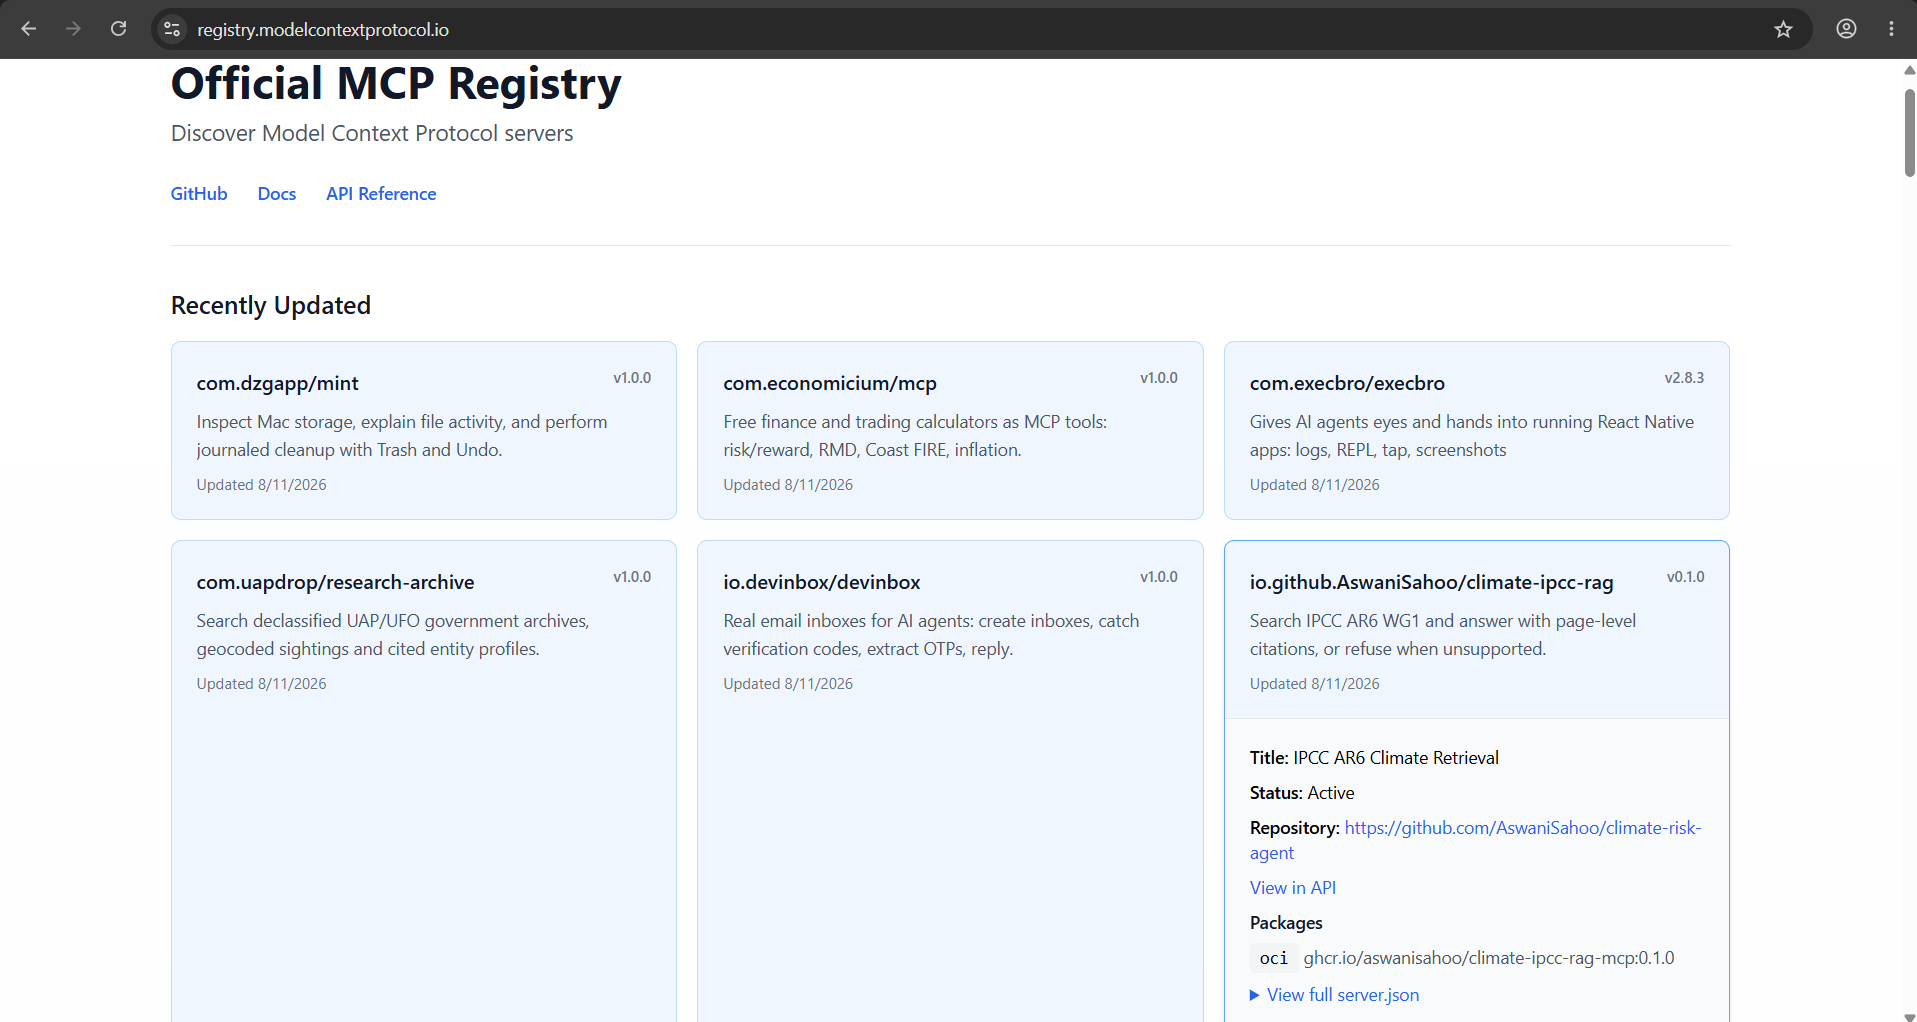The height and width of the screenshot is (1022, 1917).
Task: Go back using the browser back arrow
Action: pyautogui.click(x=29, y=29)
